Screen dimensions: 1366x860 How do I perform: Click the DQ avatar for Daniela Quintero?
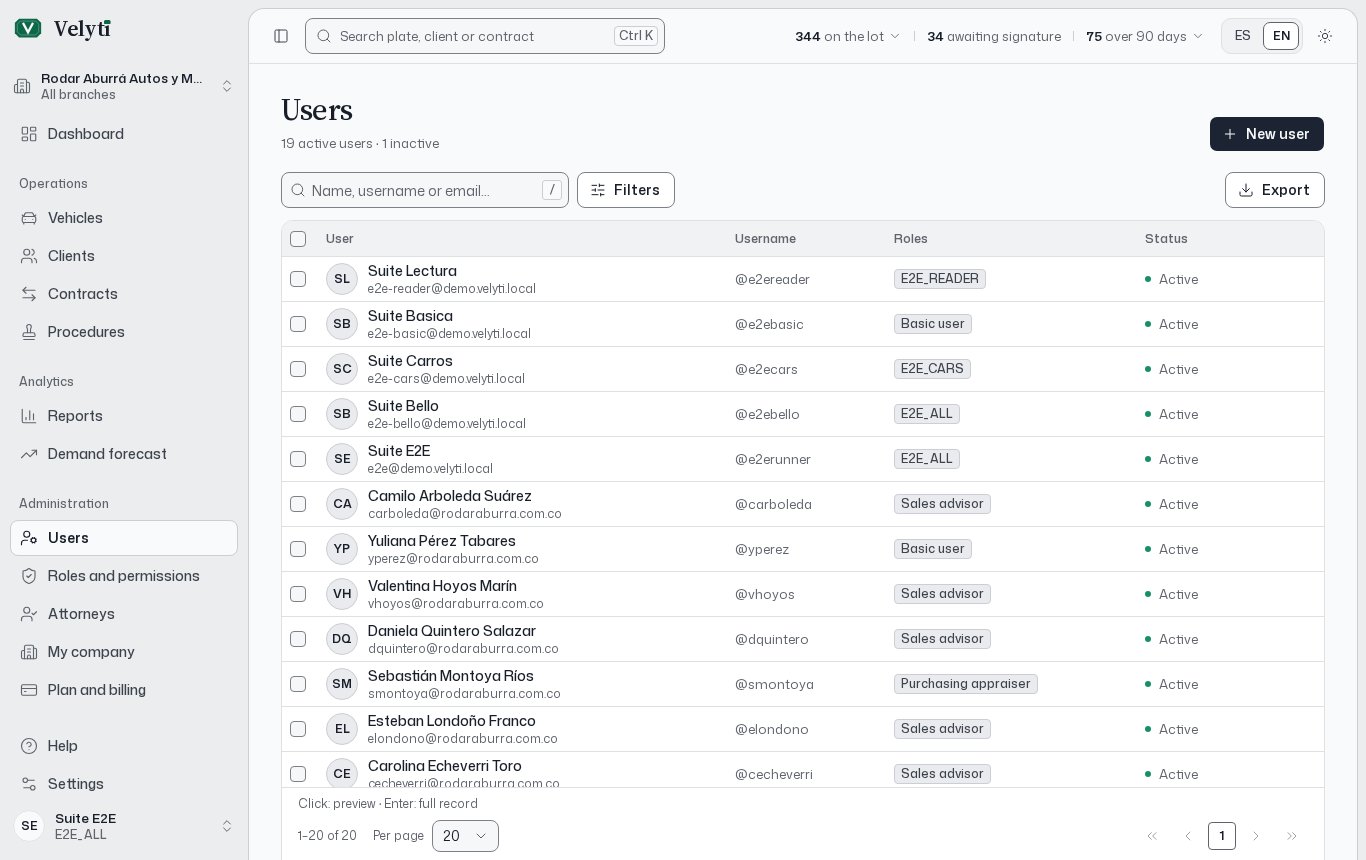[x=342, y=639]
